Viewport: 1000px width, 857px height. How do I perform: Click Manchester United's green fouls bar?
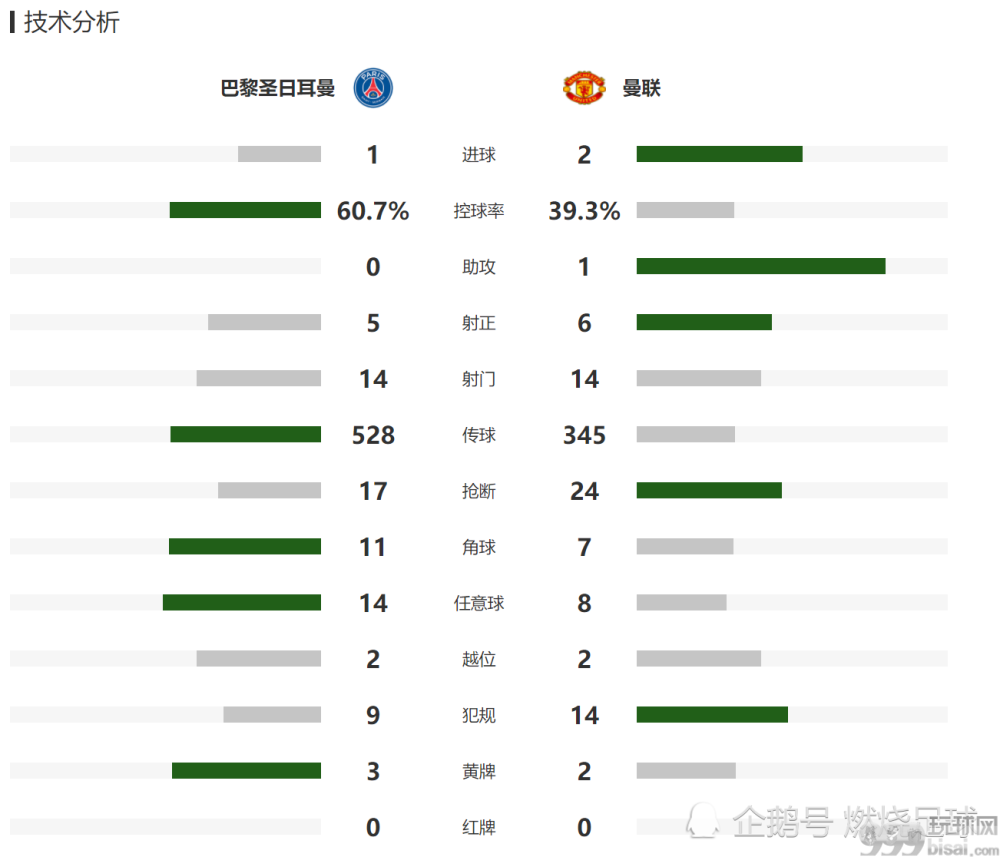point(712,715)
